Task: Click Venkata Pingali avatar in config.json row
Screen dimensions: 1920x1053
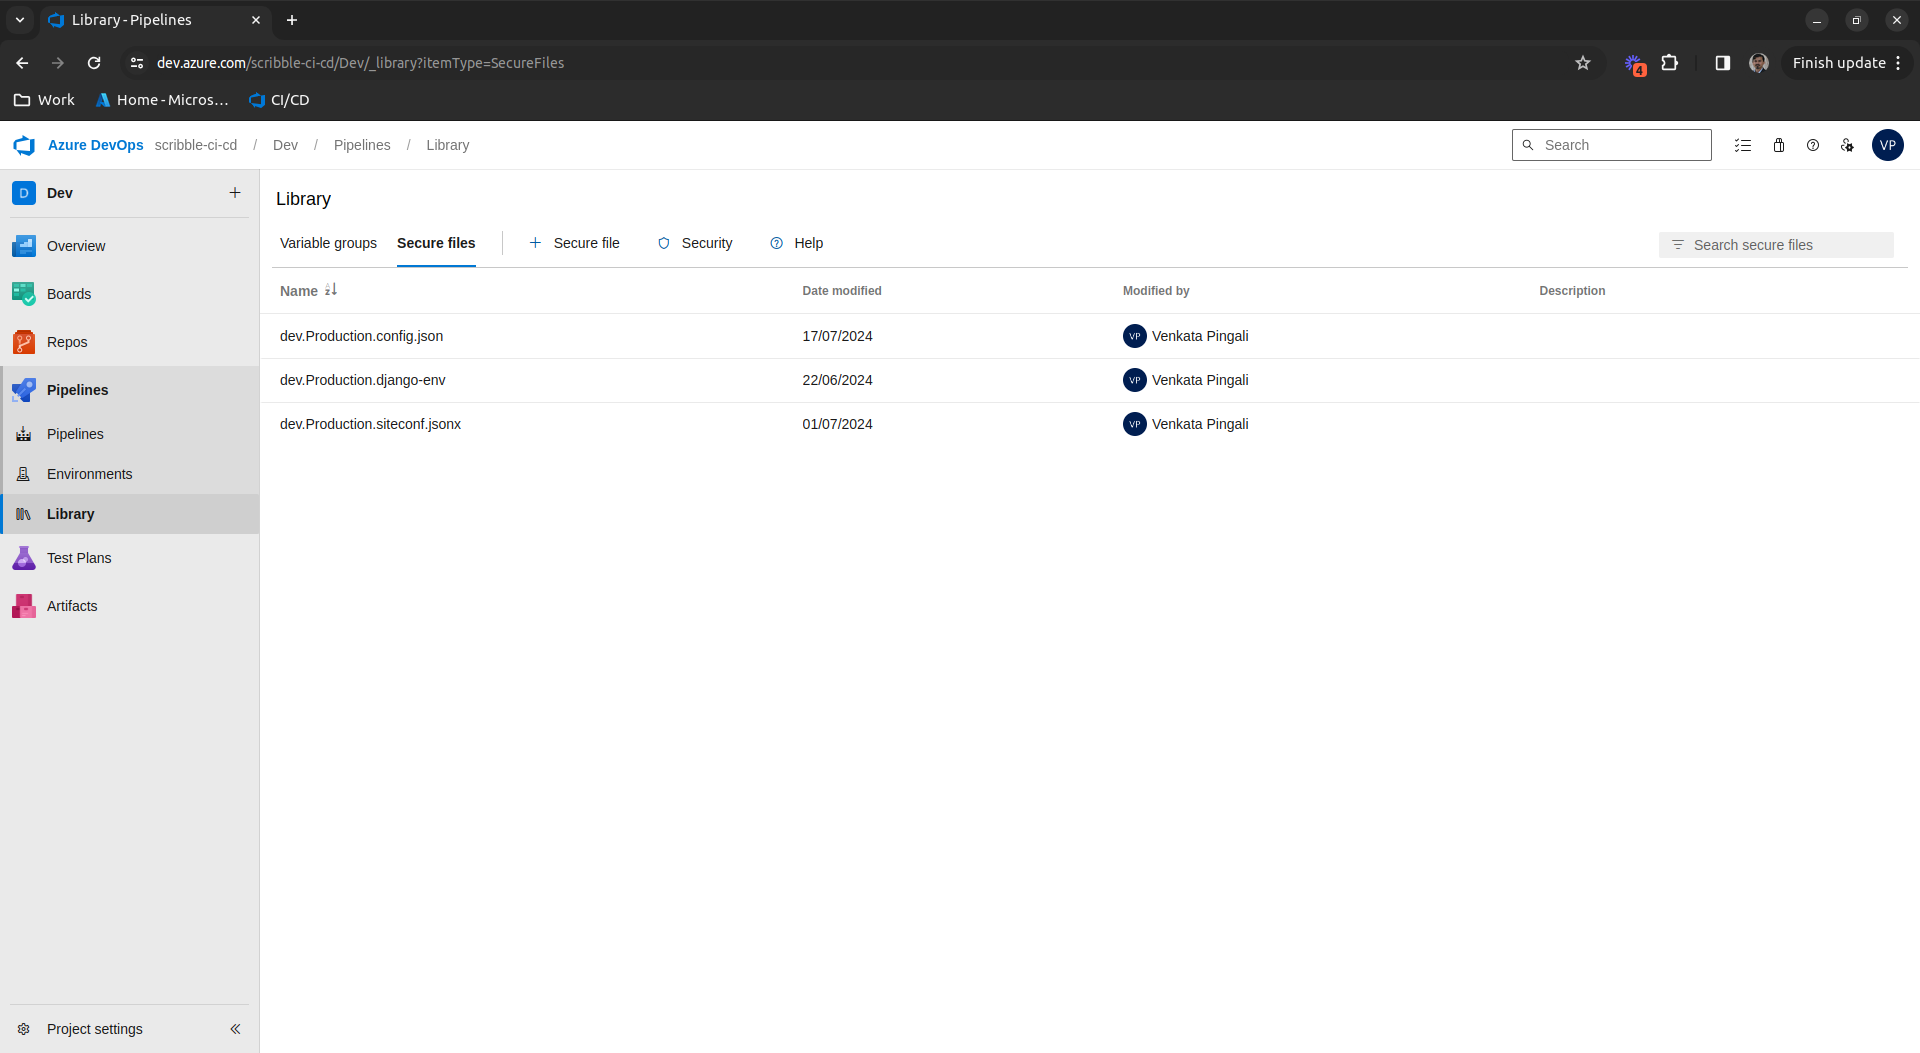Action: click(1134, 336)
